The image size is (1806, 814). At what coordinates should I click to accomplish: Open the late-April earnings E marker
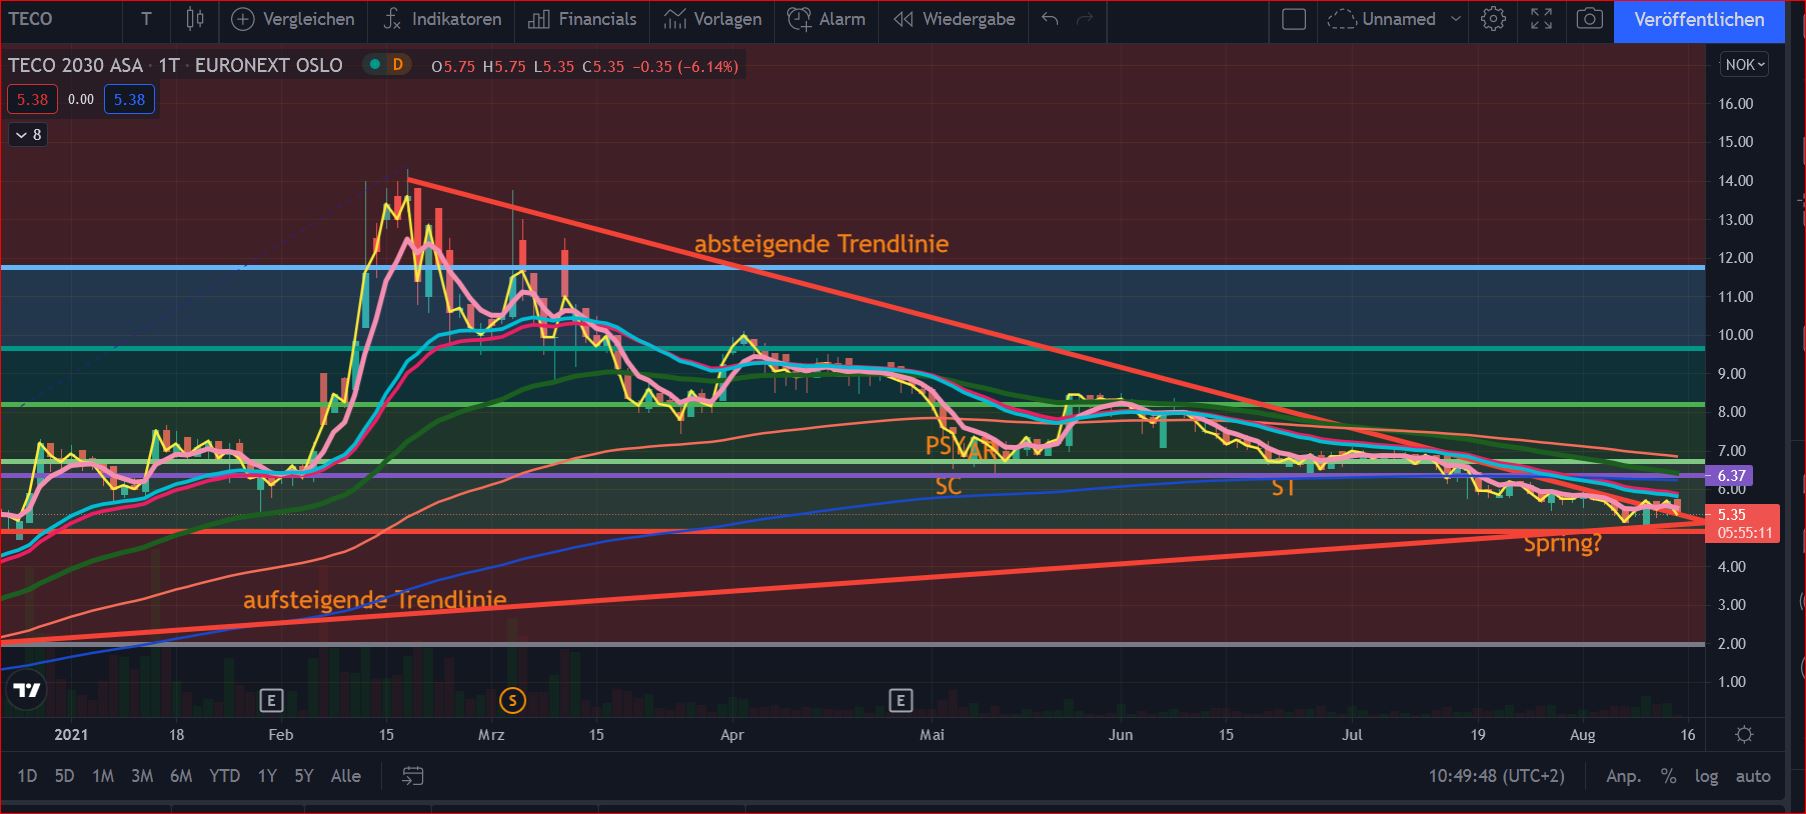[900, 701]
